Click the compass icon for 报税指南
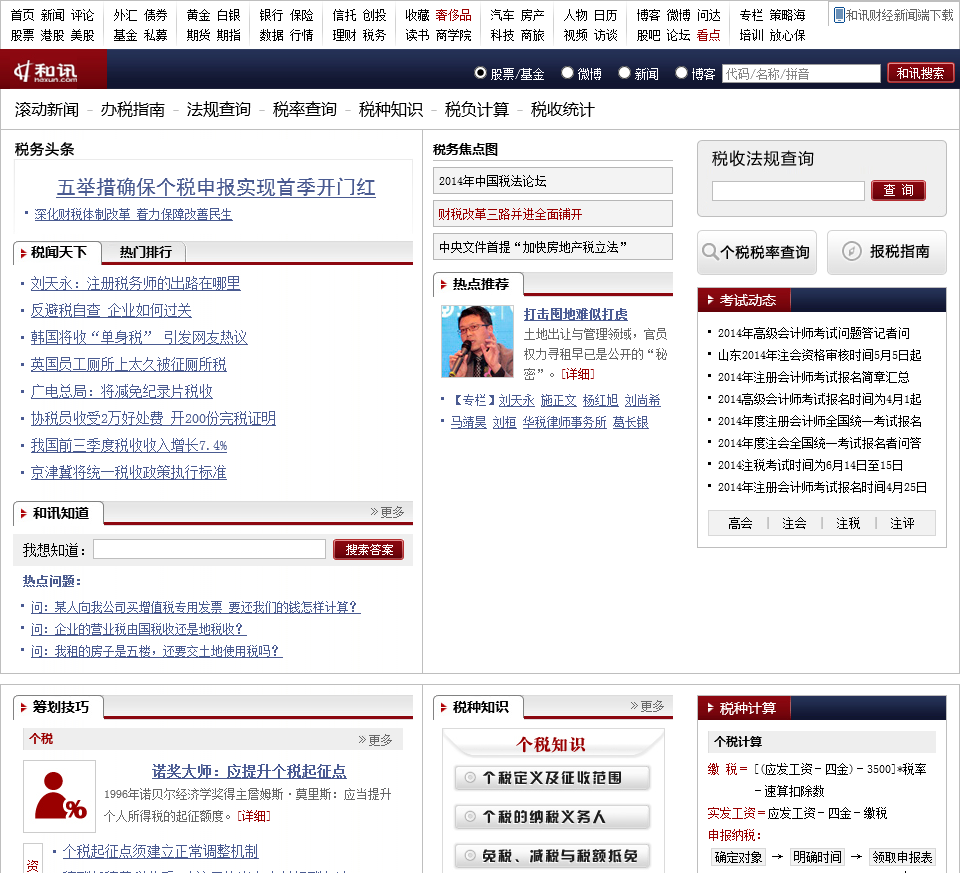Viewport: 960px width, 873px height. click(x=852, y=251)
